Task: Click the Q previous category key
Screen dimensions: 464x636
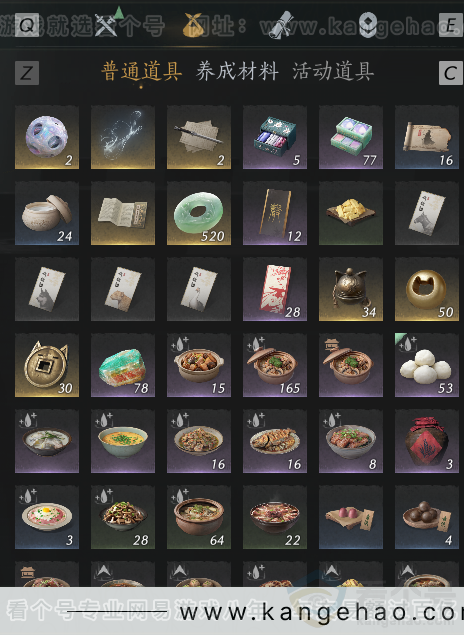Action: 27,25
